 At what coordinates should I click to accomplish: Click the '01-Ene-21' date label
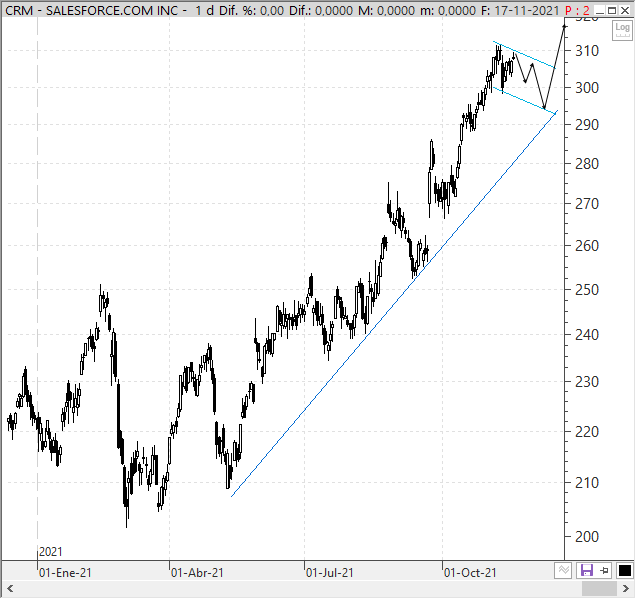65,573
